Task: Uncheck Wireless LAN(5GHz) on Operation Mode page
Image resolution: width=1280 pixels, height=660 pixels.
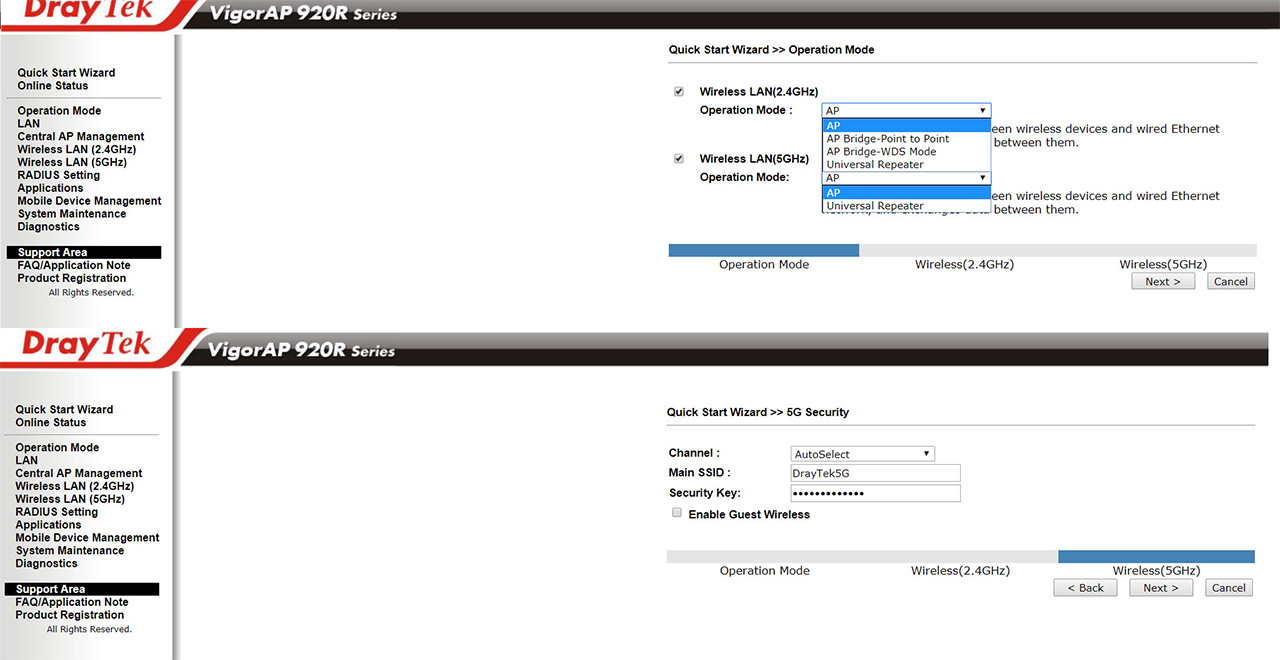Action: point(679,159)
